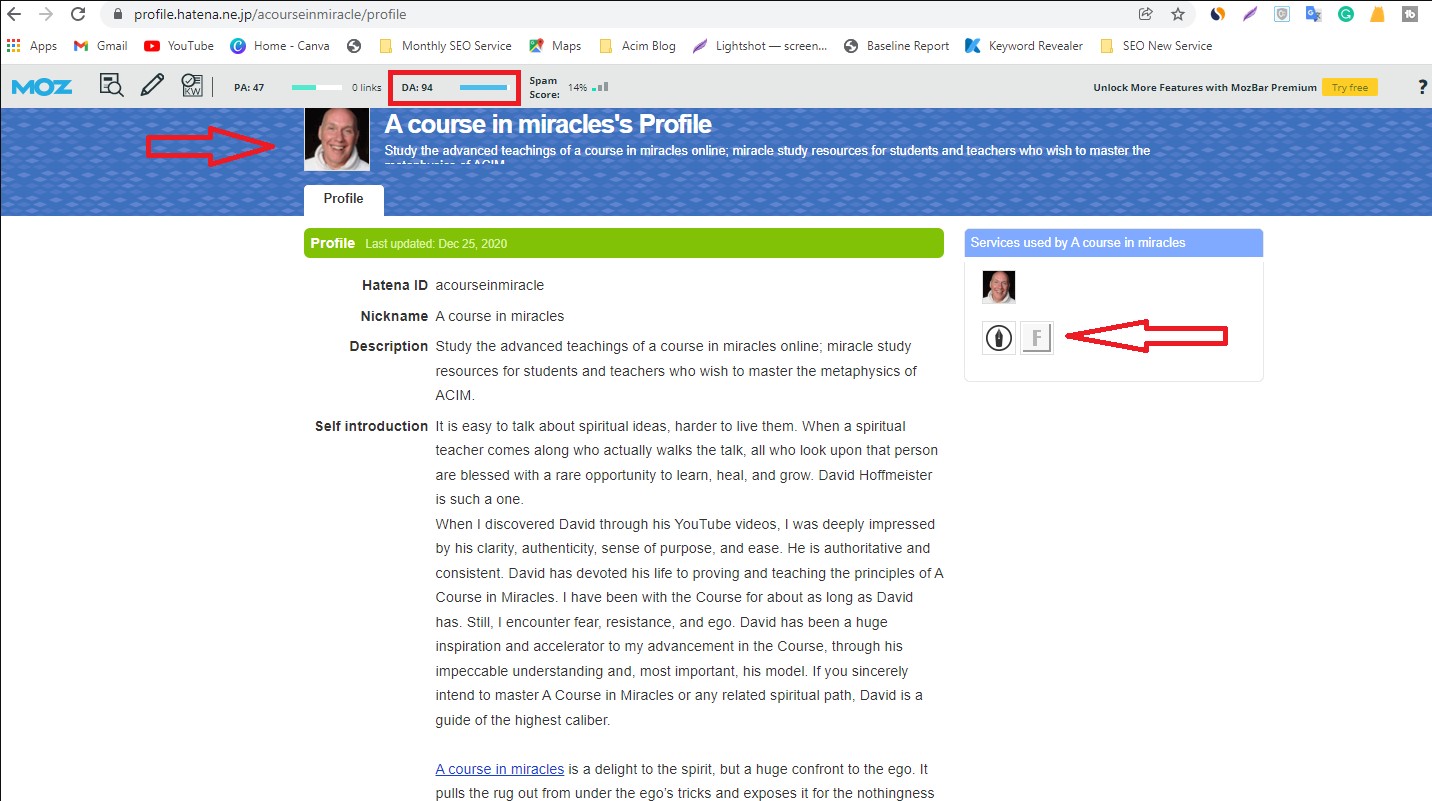Open MozBar keyword research (KW) tool
The width and height of the screenshot is (1432, 801).
pos(191,86)
